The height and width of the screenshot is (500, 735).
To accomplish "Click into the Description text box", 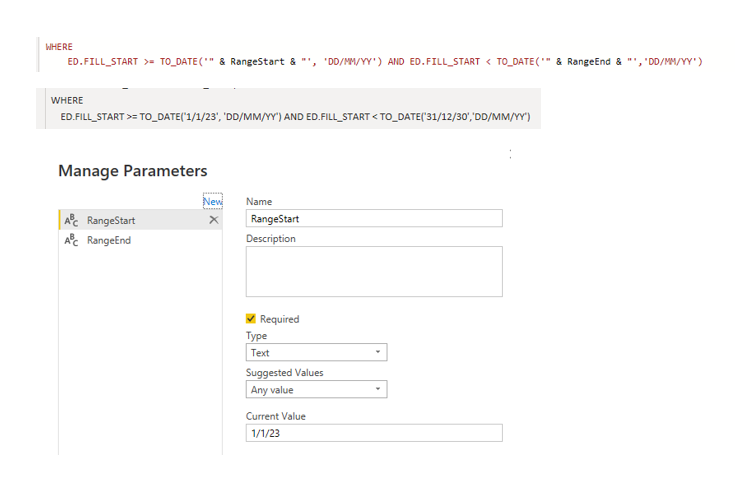I will click(374, 271).
